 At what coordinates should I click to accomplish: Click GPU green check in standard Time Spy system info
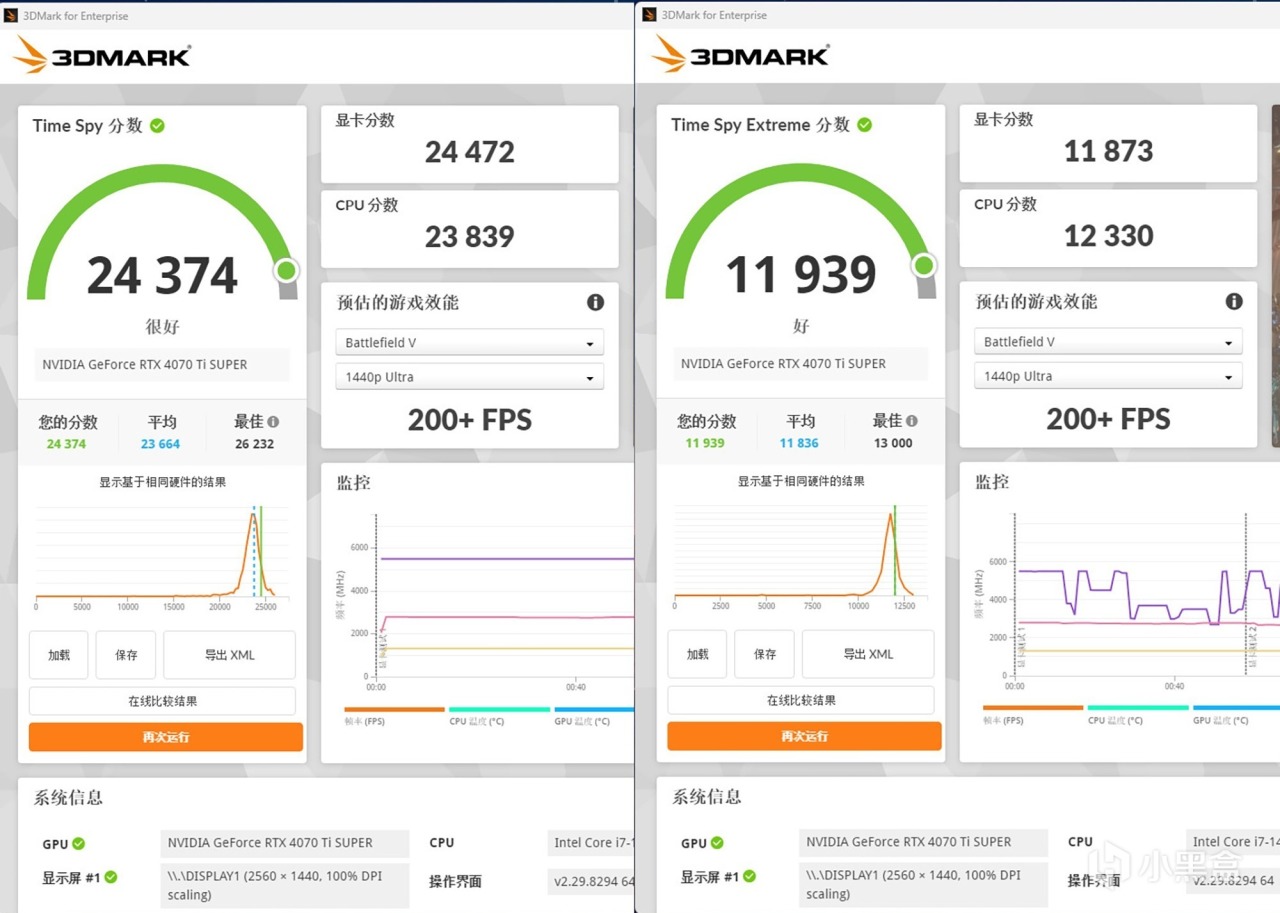point(79,843)
